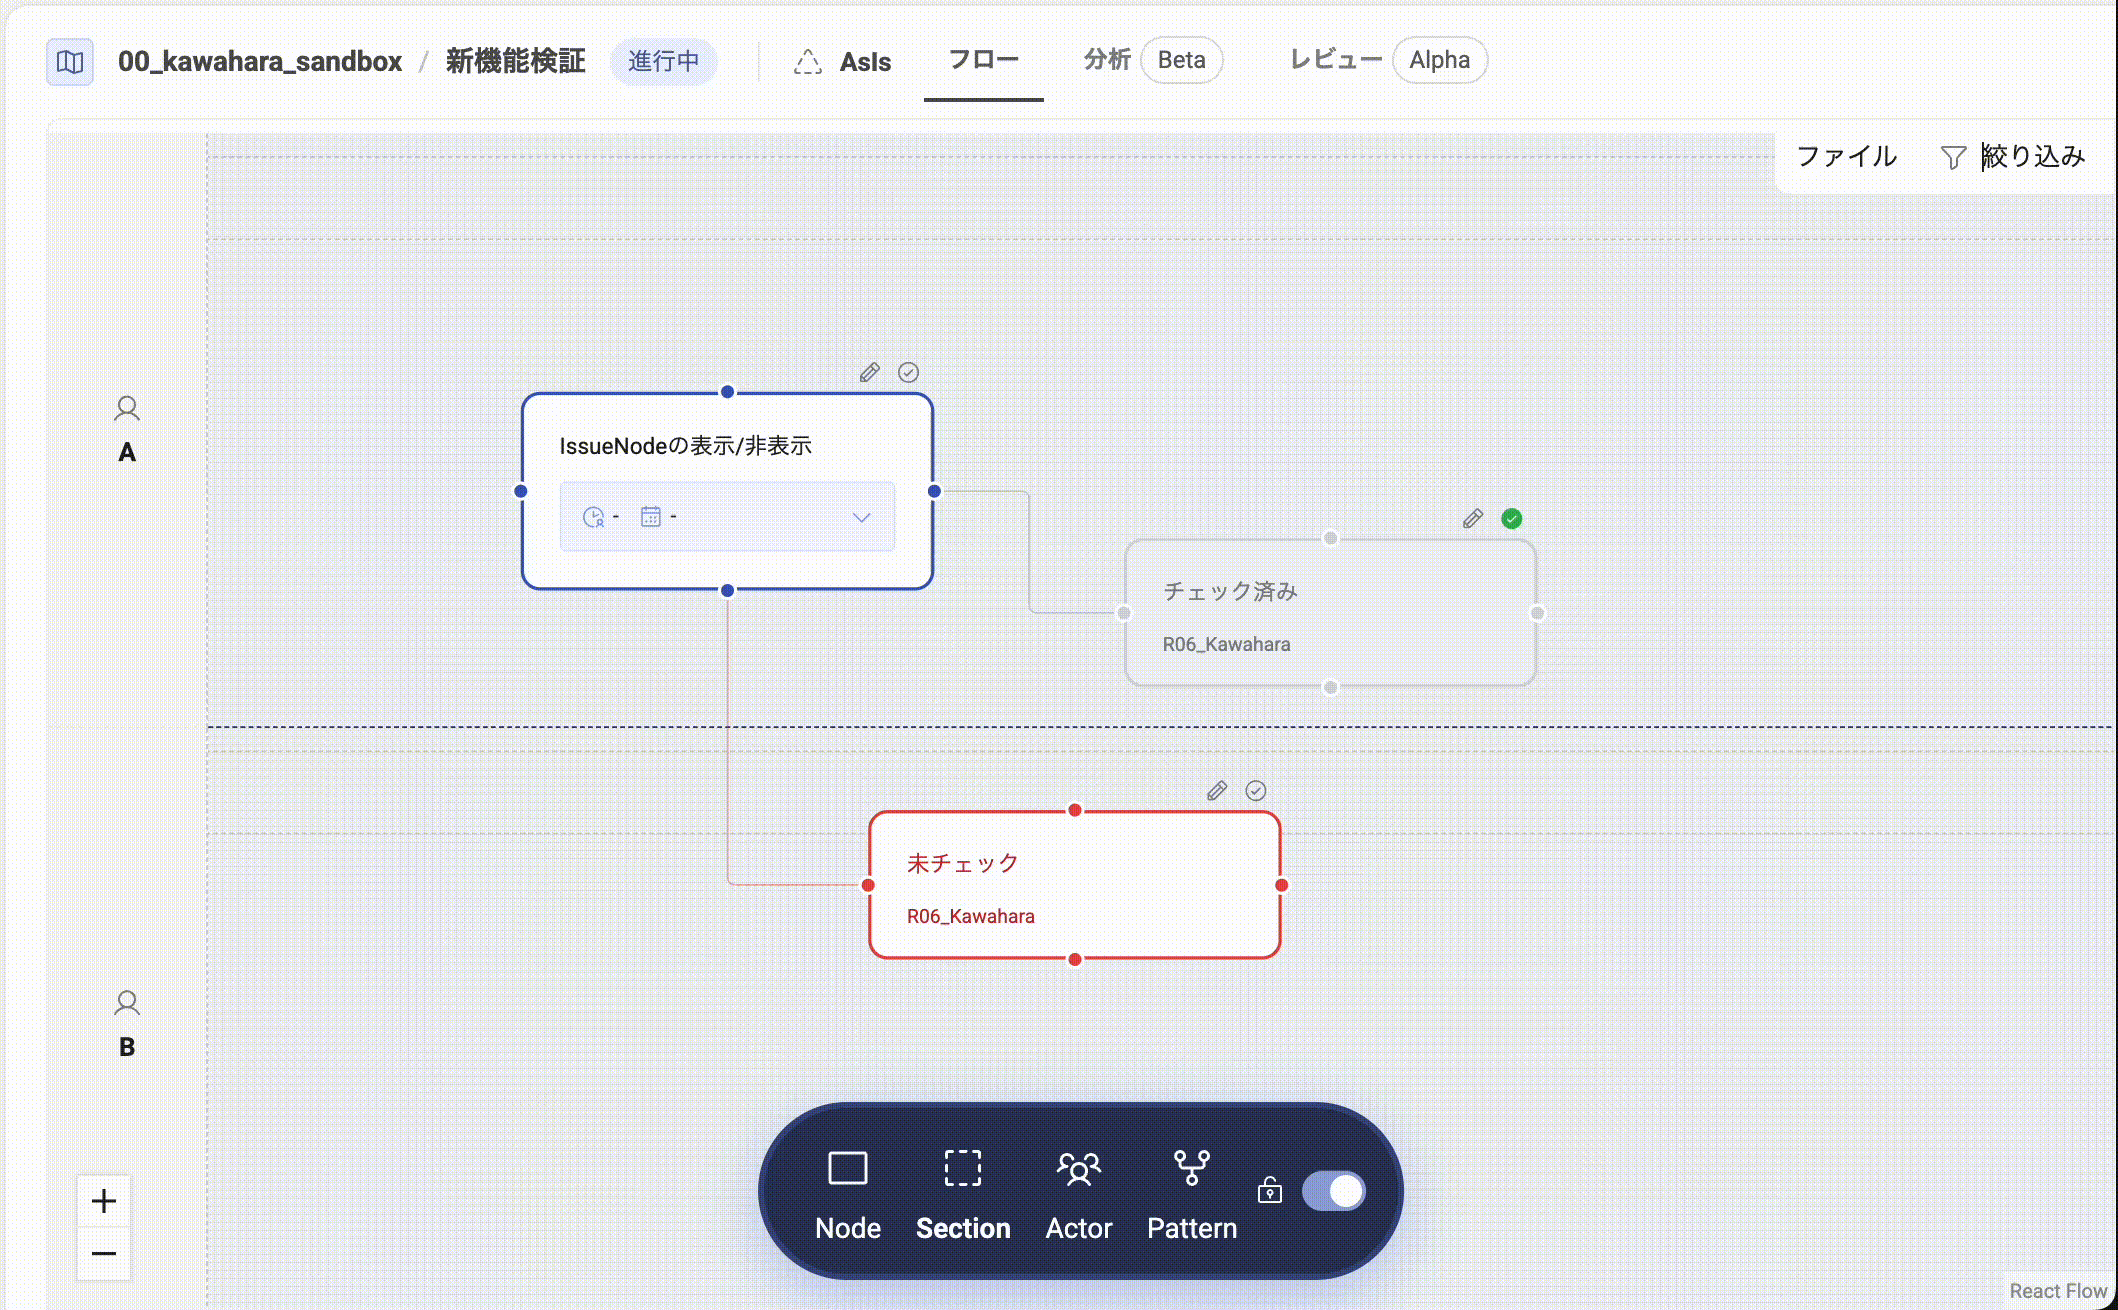The image size is (2118, 1310).
Task: Switch to the AsIs tab
Action: [865, 62]
